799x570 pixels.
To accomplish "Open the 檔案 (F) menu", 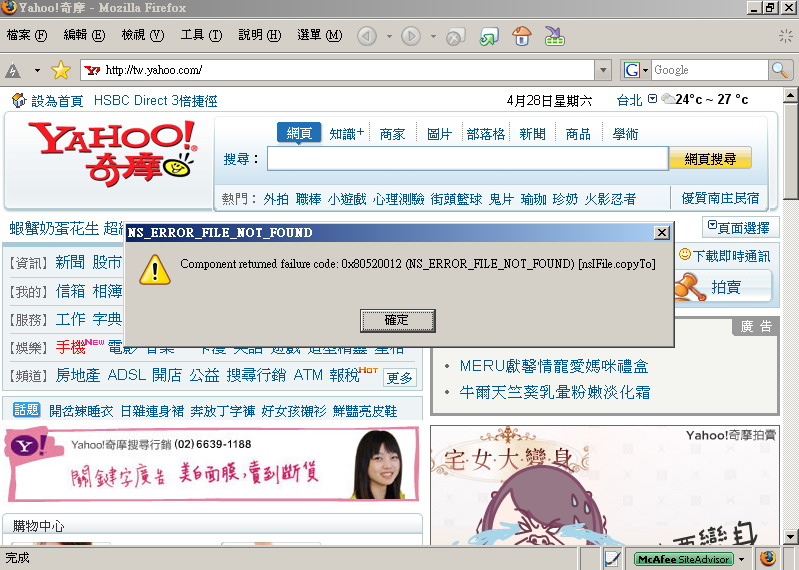I will [26, 35].
